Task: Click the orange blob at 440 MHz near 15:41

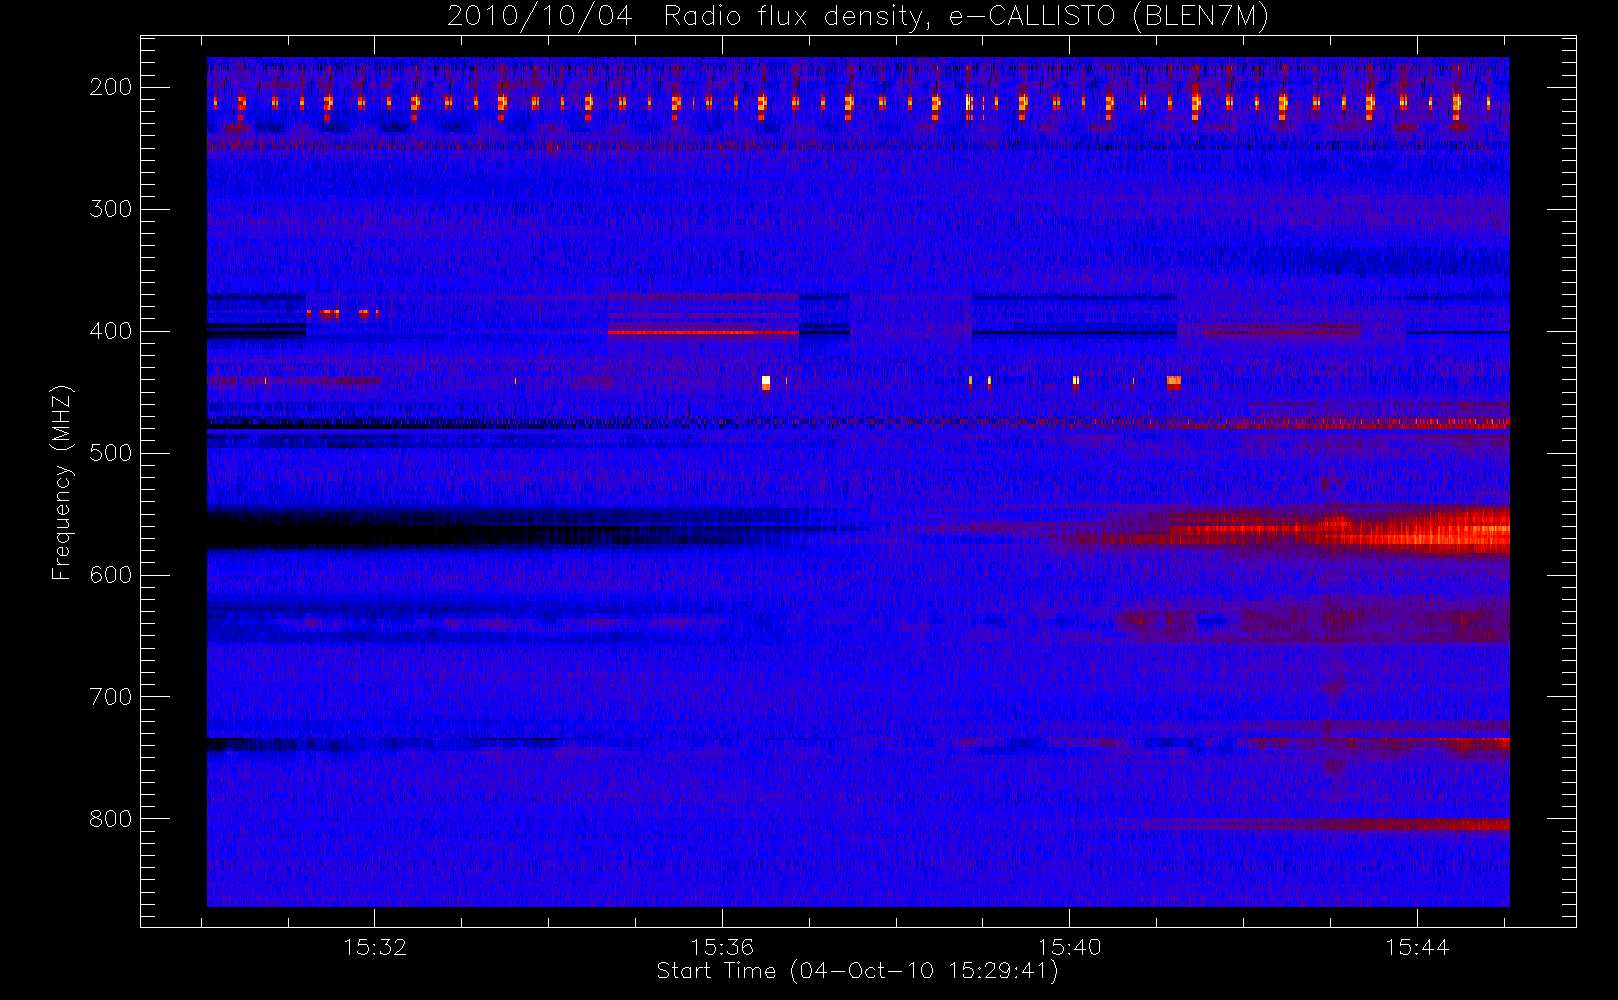Action: (1174, 381)
